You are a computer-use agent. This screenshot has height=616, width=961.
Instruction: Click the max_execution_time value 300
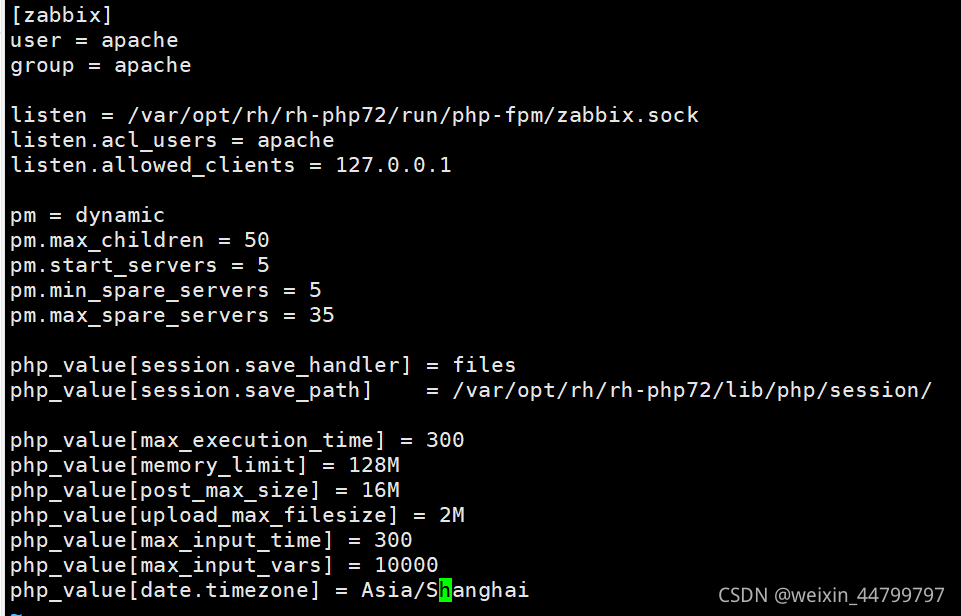[x=445, y=440]
